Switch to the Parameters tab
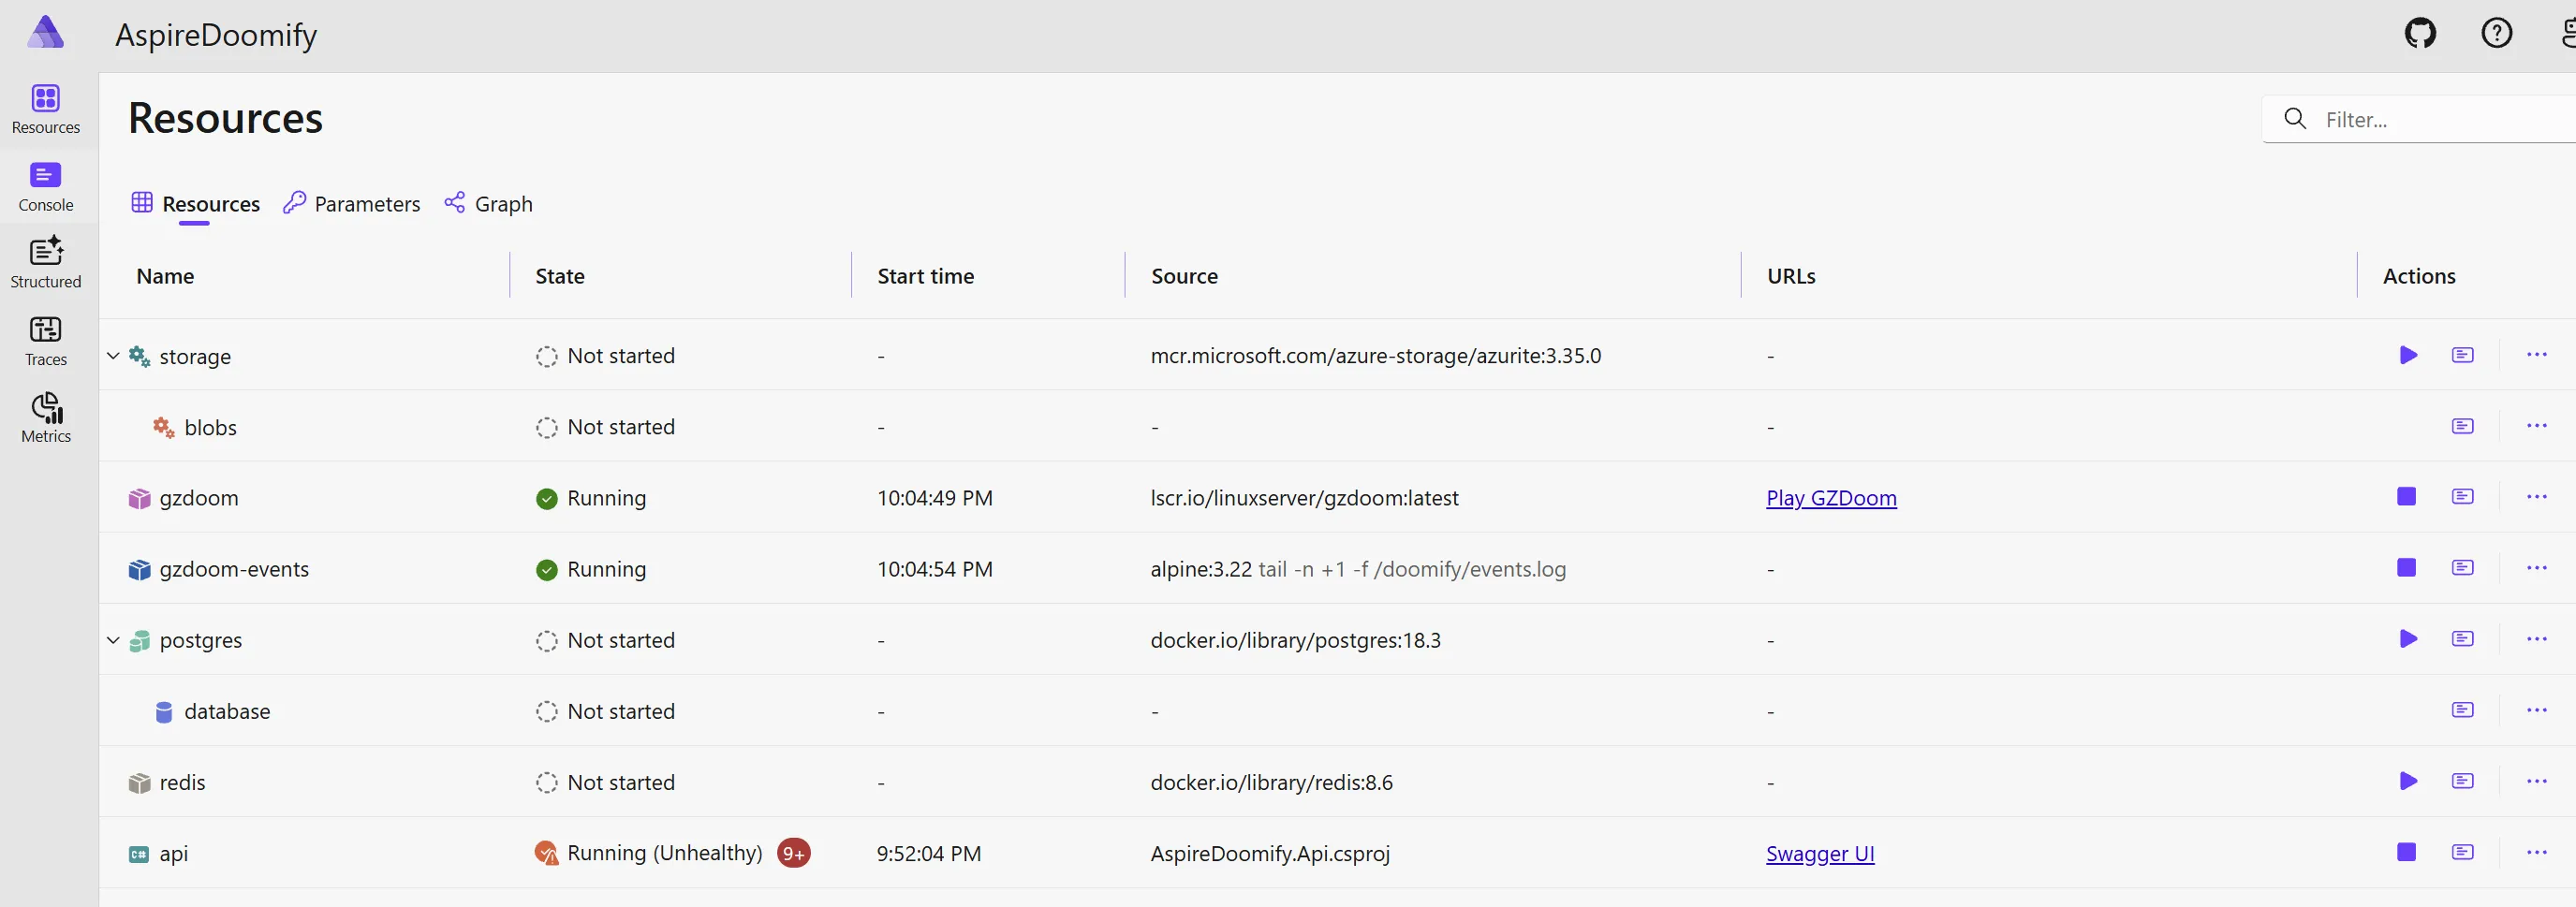Viewport: 2576px width, 907px height. coord(352,204)
